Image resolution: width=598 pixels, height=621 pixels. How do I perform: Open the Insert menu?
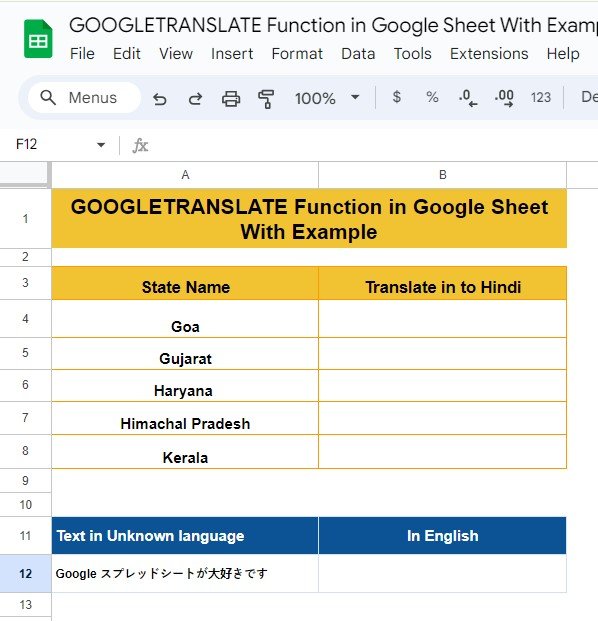click(232, 53)
